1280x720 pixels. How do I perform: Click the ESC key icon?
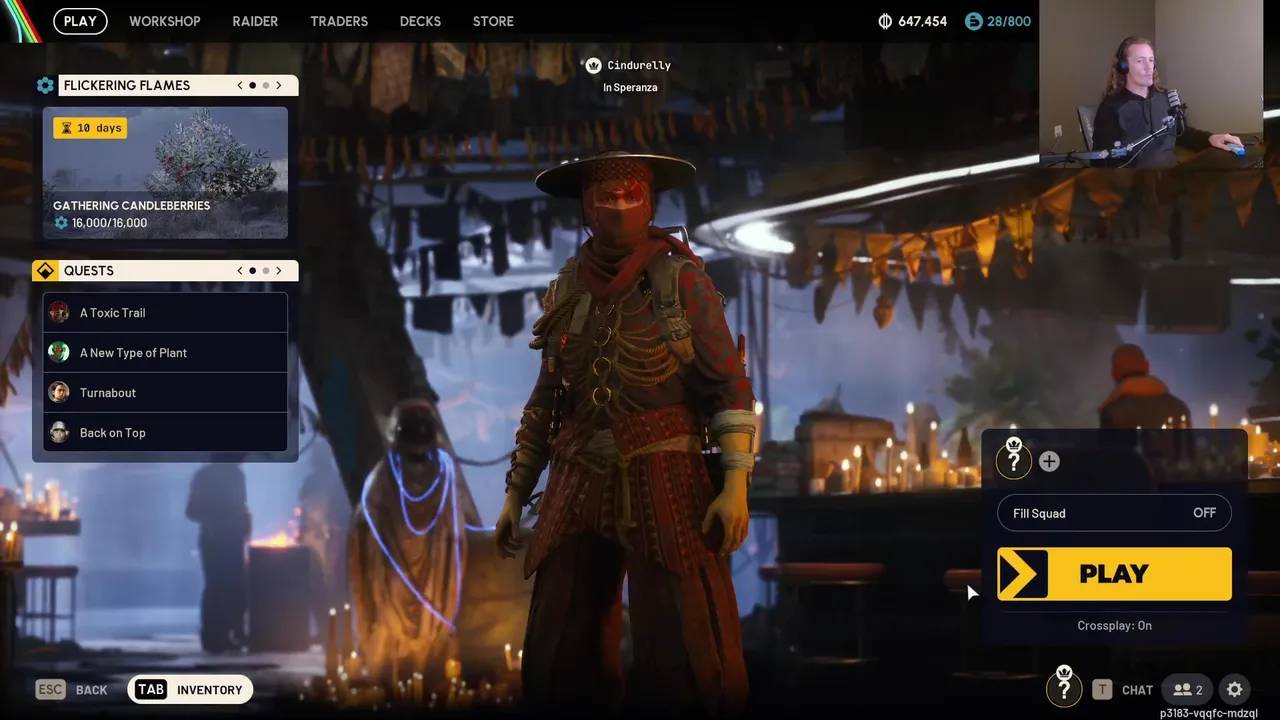click(x=51, y=689)
